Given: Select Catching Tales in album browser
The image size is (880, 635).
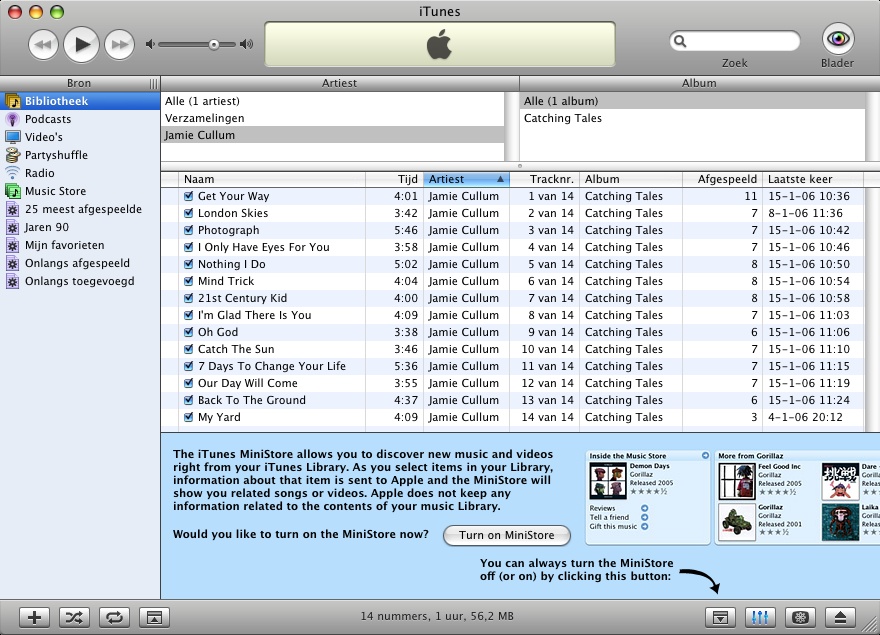Looking at the screenshot, I should pos(692,118).
